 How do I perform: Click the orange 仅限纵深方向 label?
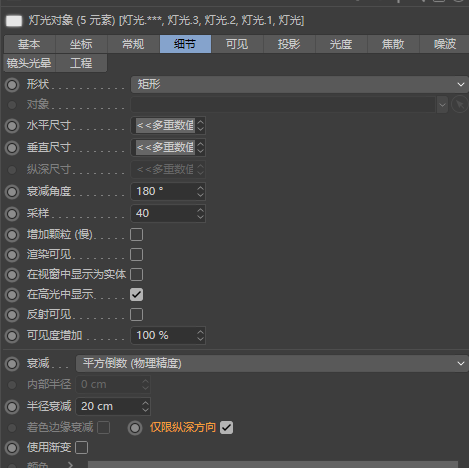tap(183, 428)
